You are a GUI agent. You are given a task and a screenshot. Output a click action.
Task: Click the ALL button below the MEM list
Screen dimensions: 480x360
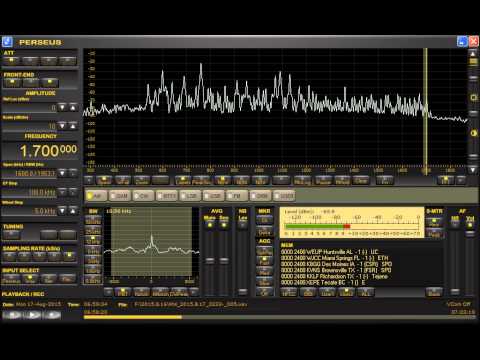point(366,293)
